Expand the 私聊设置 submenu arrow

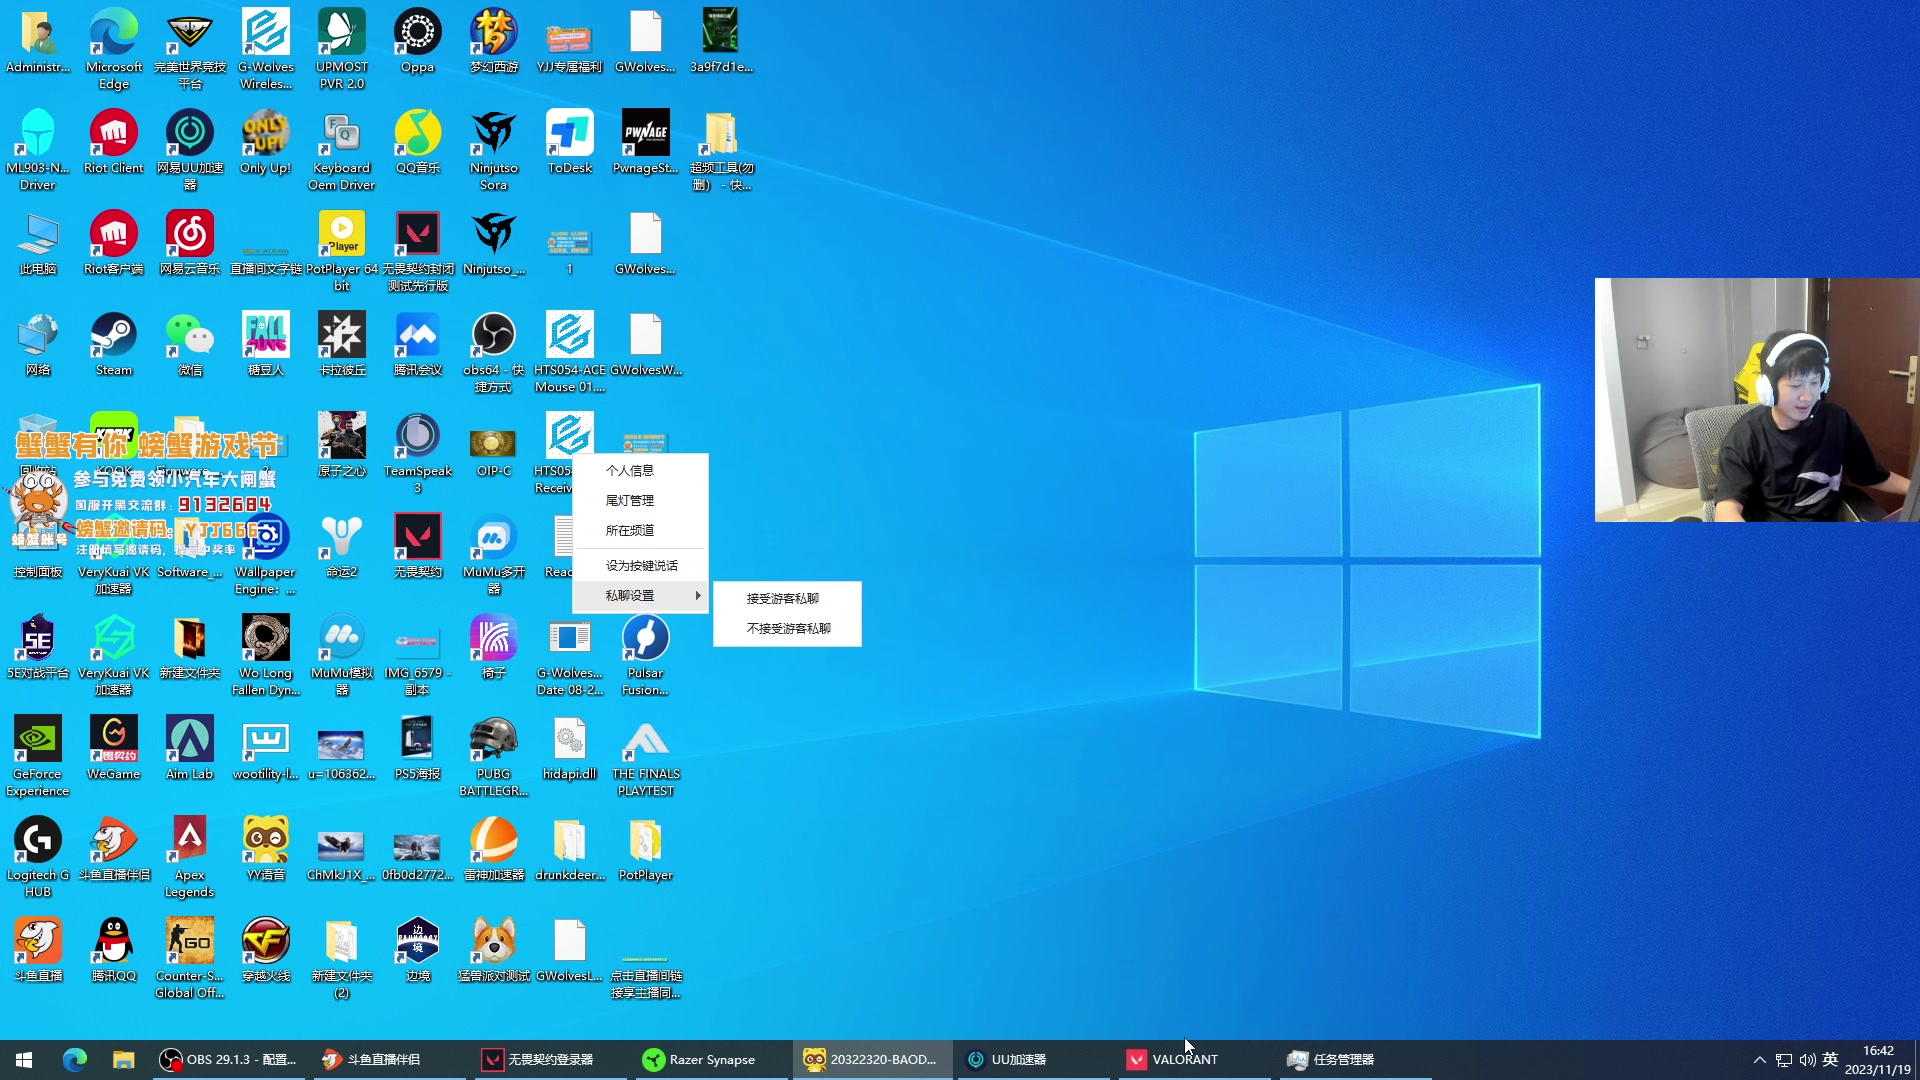(698, 596)
